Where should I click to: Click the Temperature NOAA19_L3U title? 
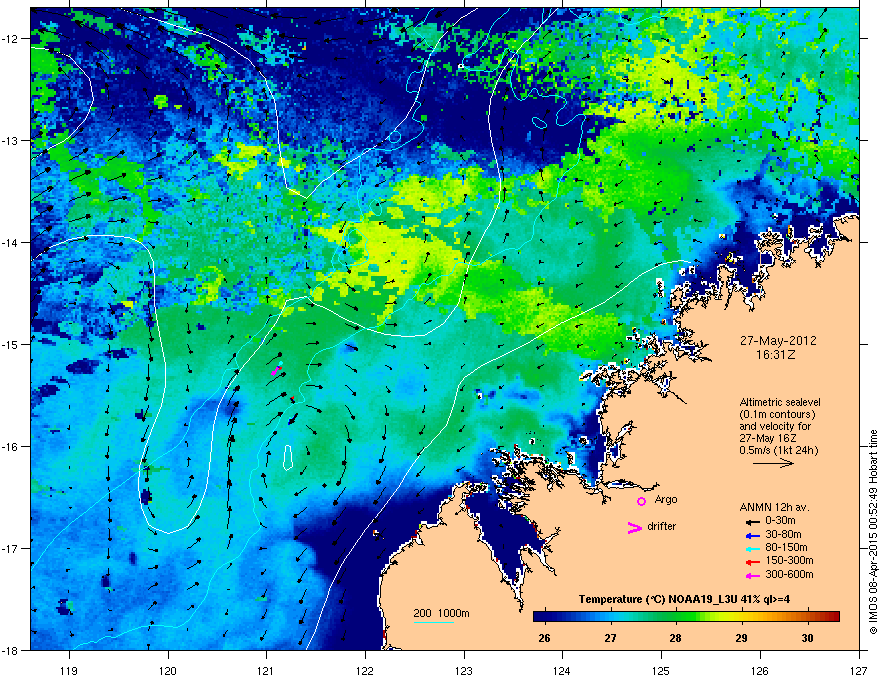684,599
